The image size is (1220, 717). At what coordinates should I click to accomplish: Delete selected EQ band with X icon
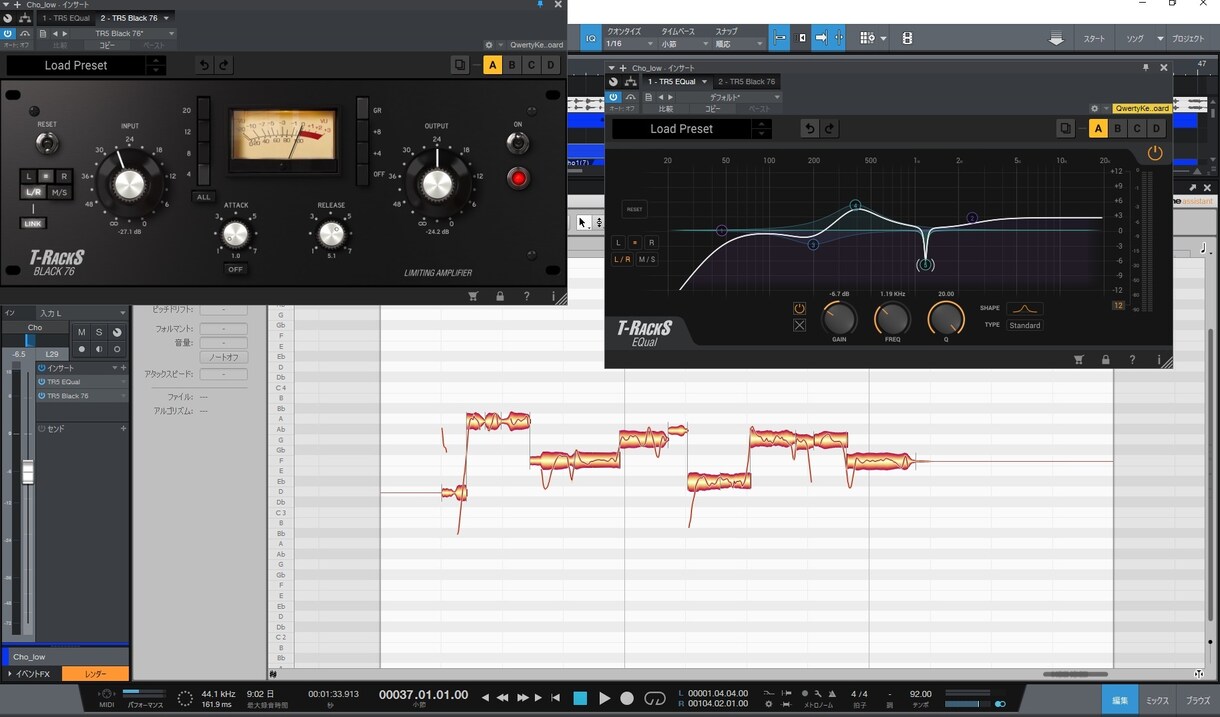point(799,325)
